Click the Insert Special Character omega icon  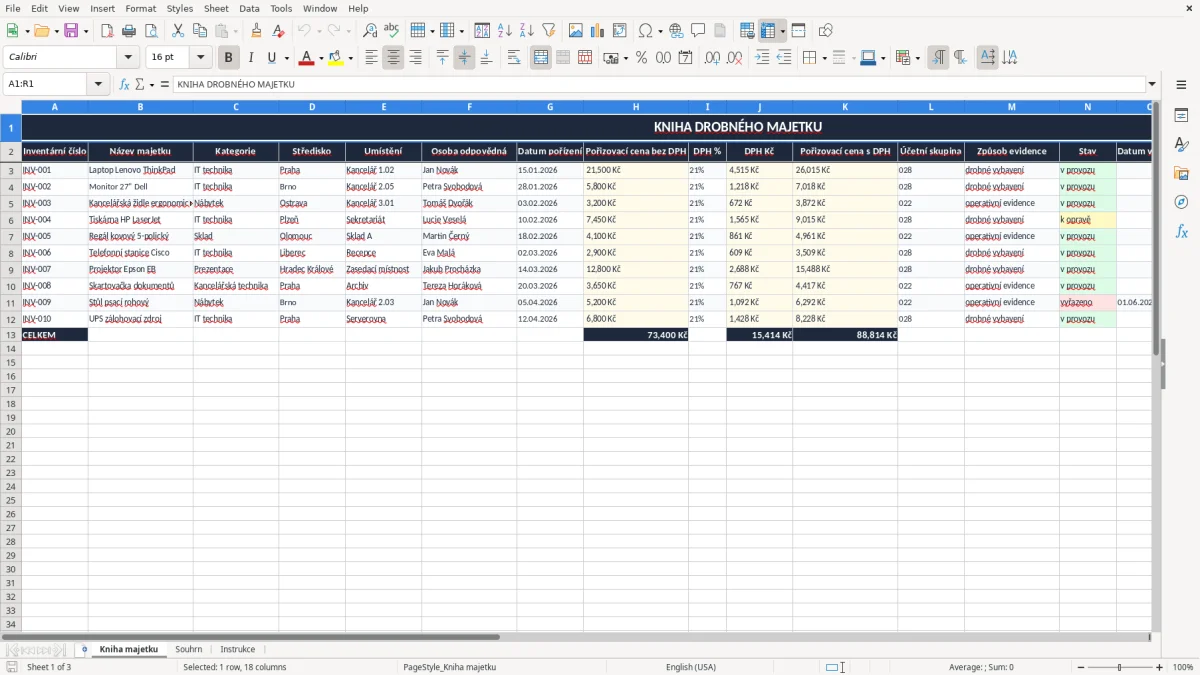pyautogui.click(x=645, y=31)
